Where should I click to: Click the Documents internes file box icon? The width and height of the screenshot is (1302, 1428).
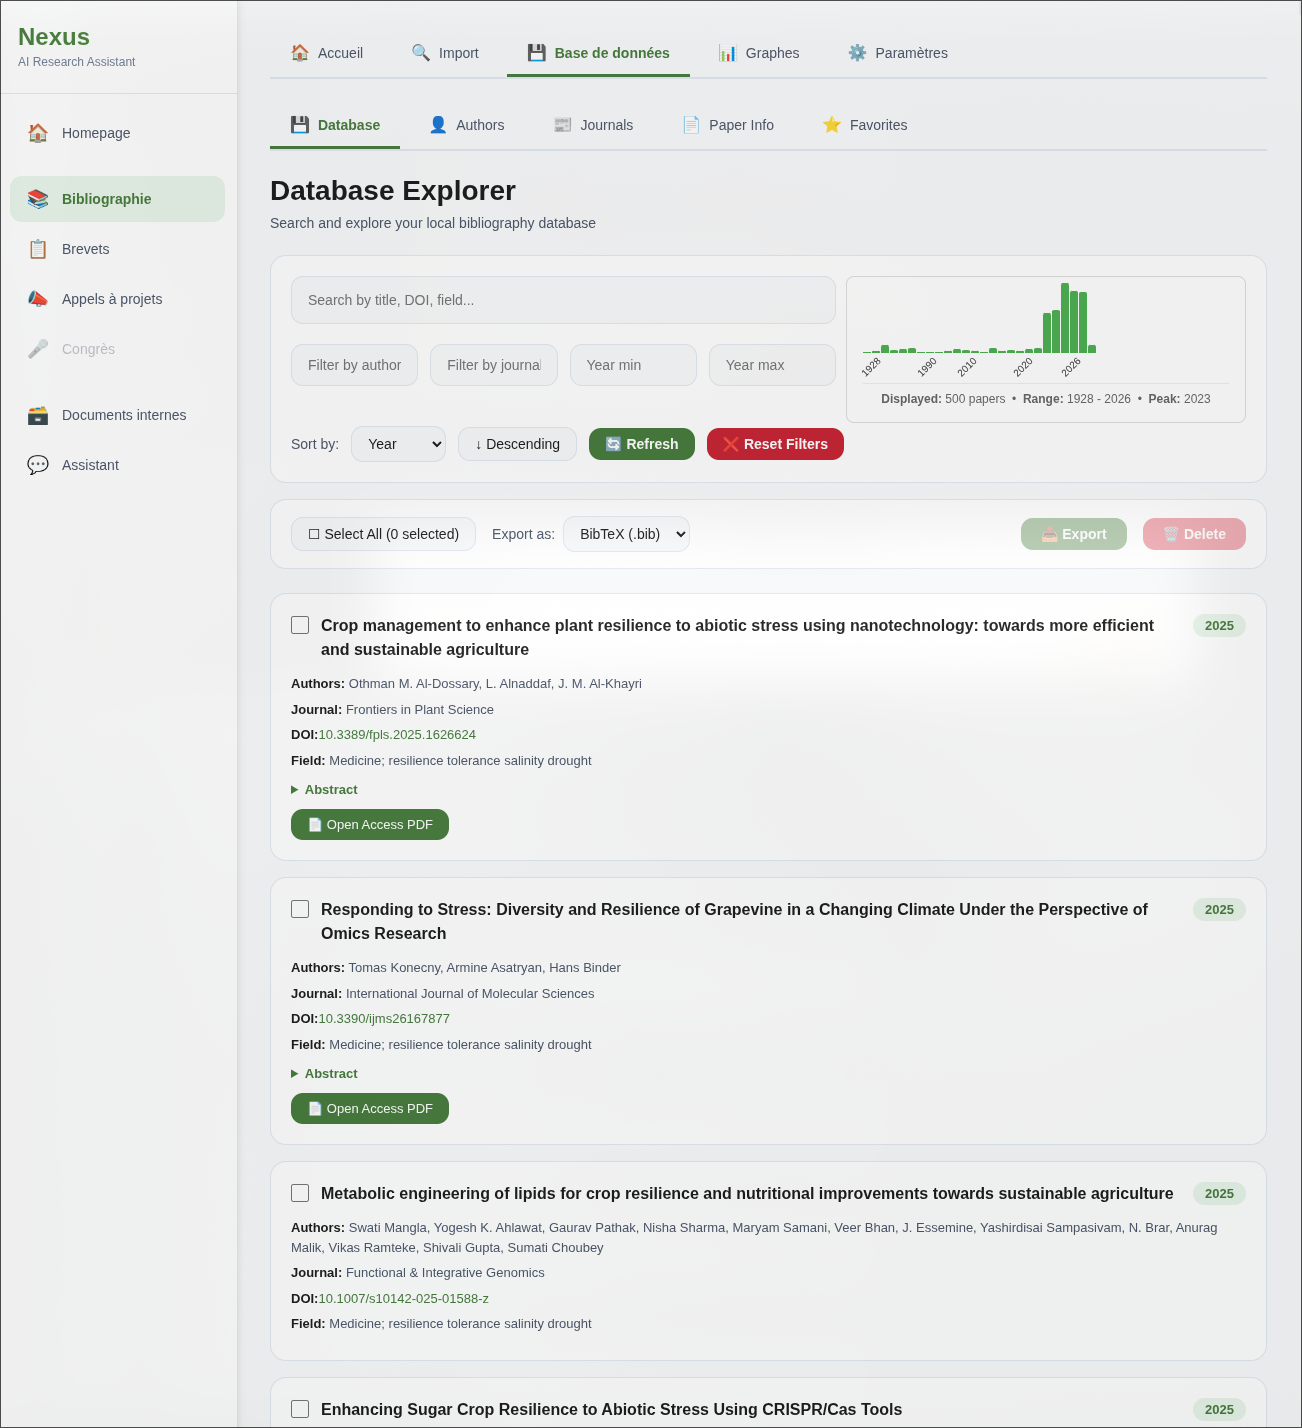click(x=38, y=415)
